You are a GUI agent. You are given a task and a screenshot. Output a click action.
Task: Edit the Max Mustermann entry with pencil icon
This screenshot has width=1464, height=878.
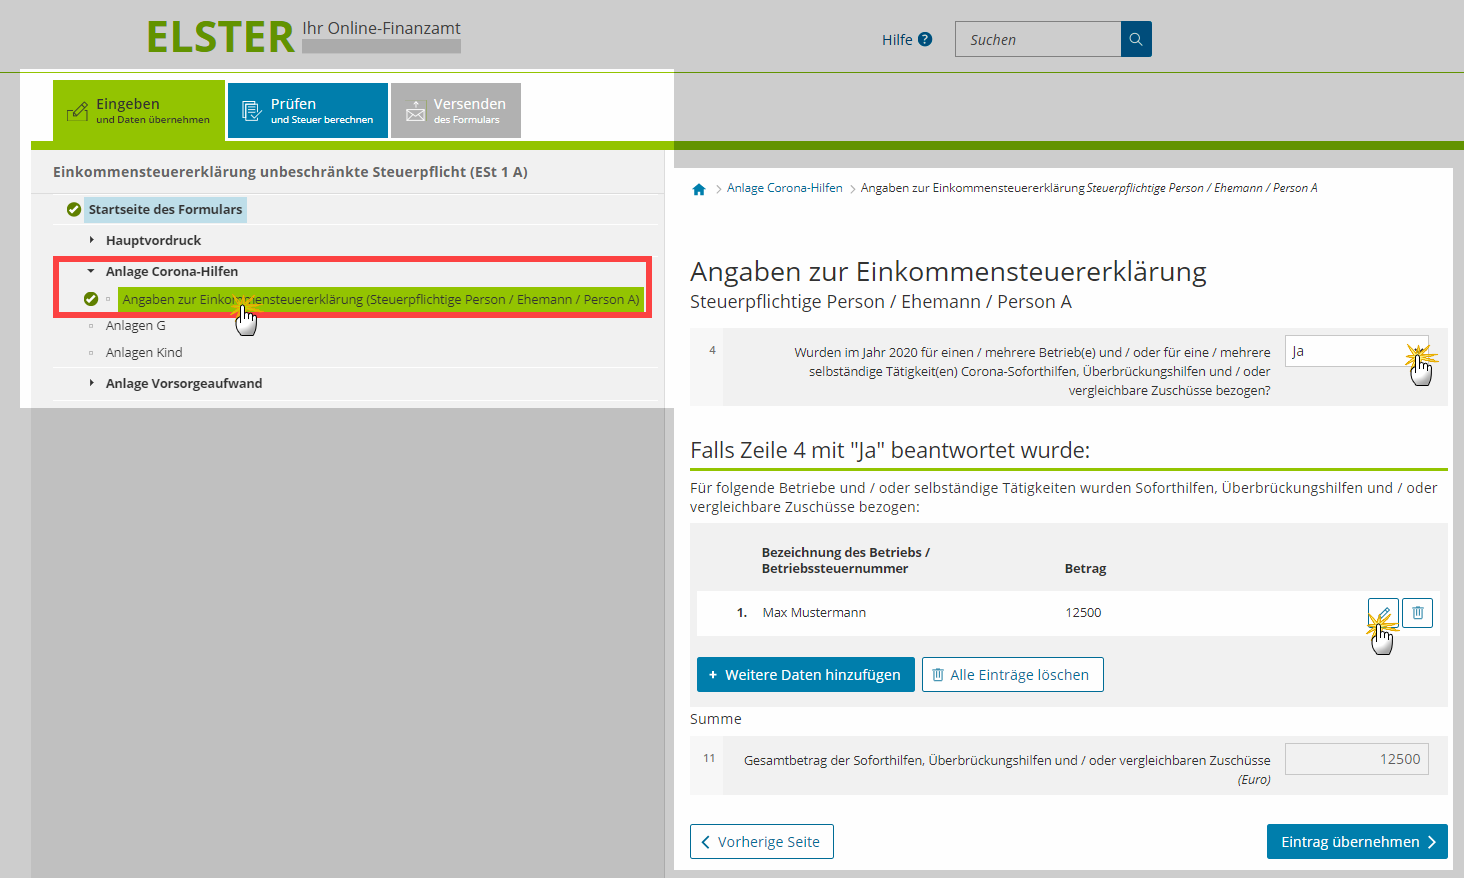point(1383,613)
